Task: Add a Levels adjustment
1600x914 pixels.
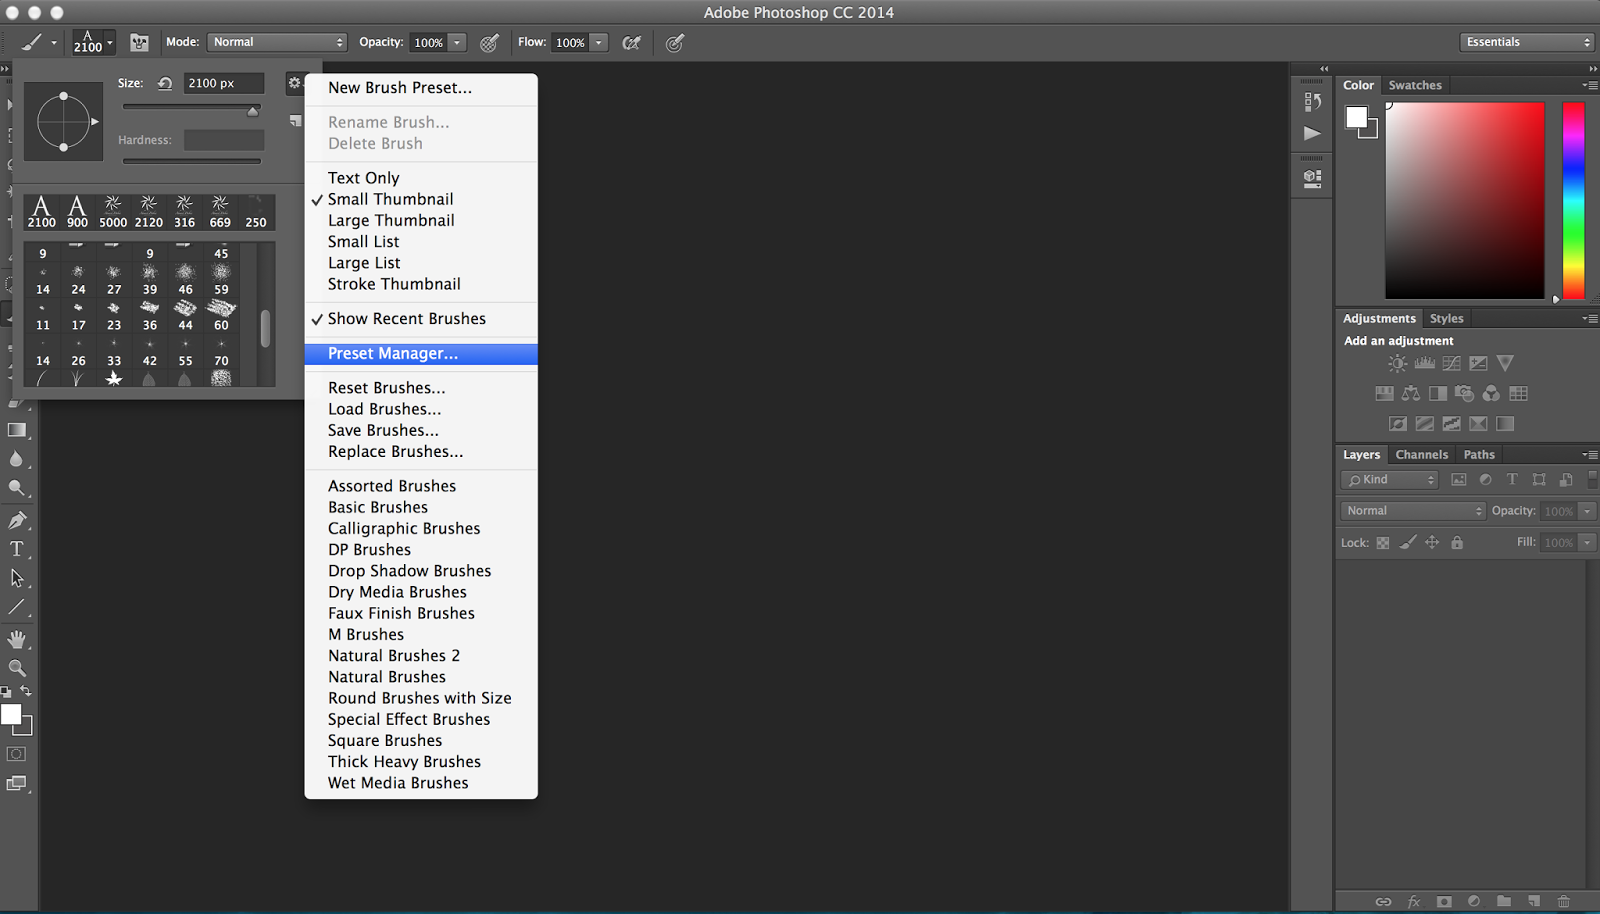Action: click(x=1425, y=363)
